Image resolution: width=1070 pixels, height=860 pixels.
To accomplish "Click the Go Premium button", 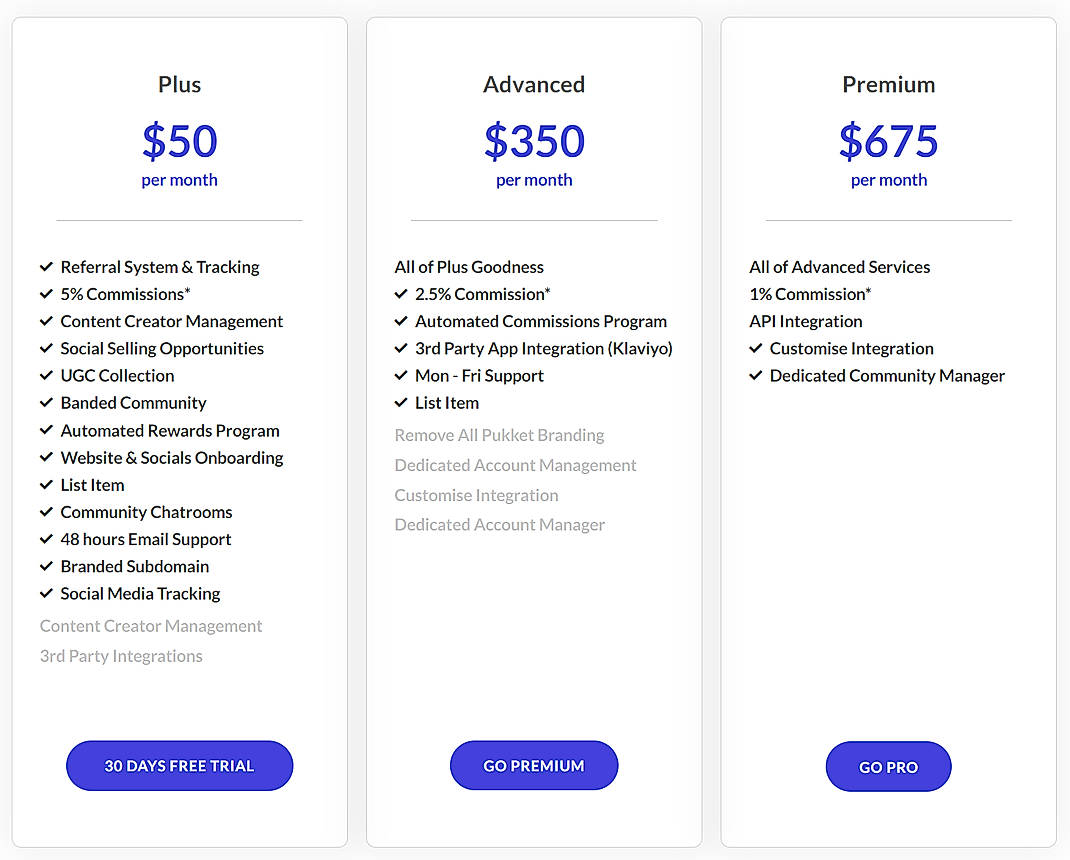I will click(x=534, y=765).
